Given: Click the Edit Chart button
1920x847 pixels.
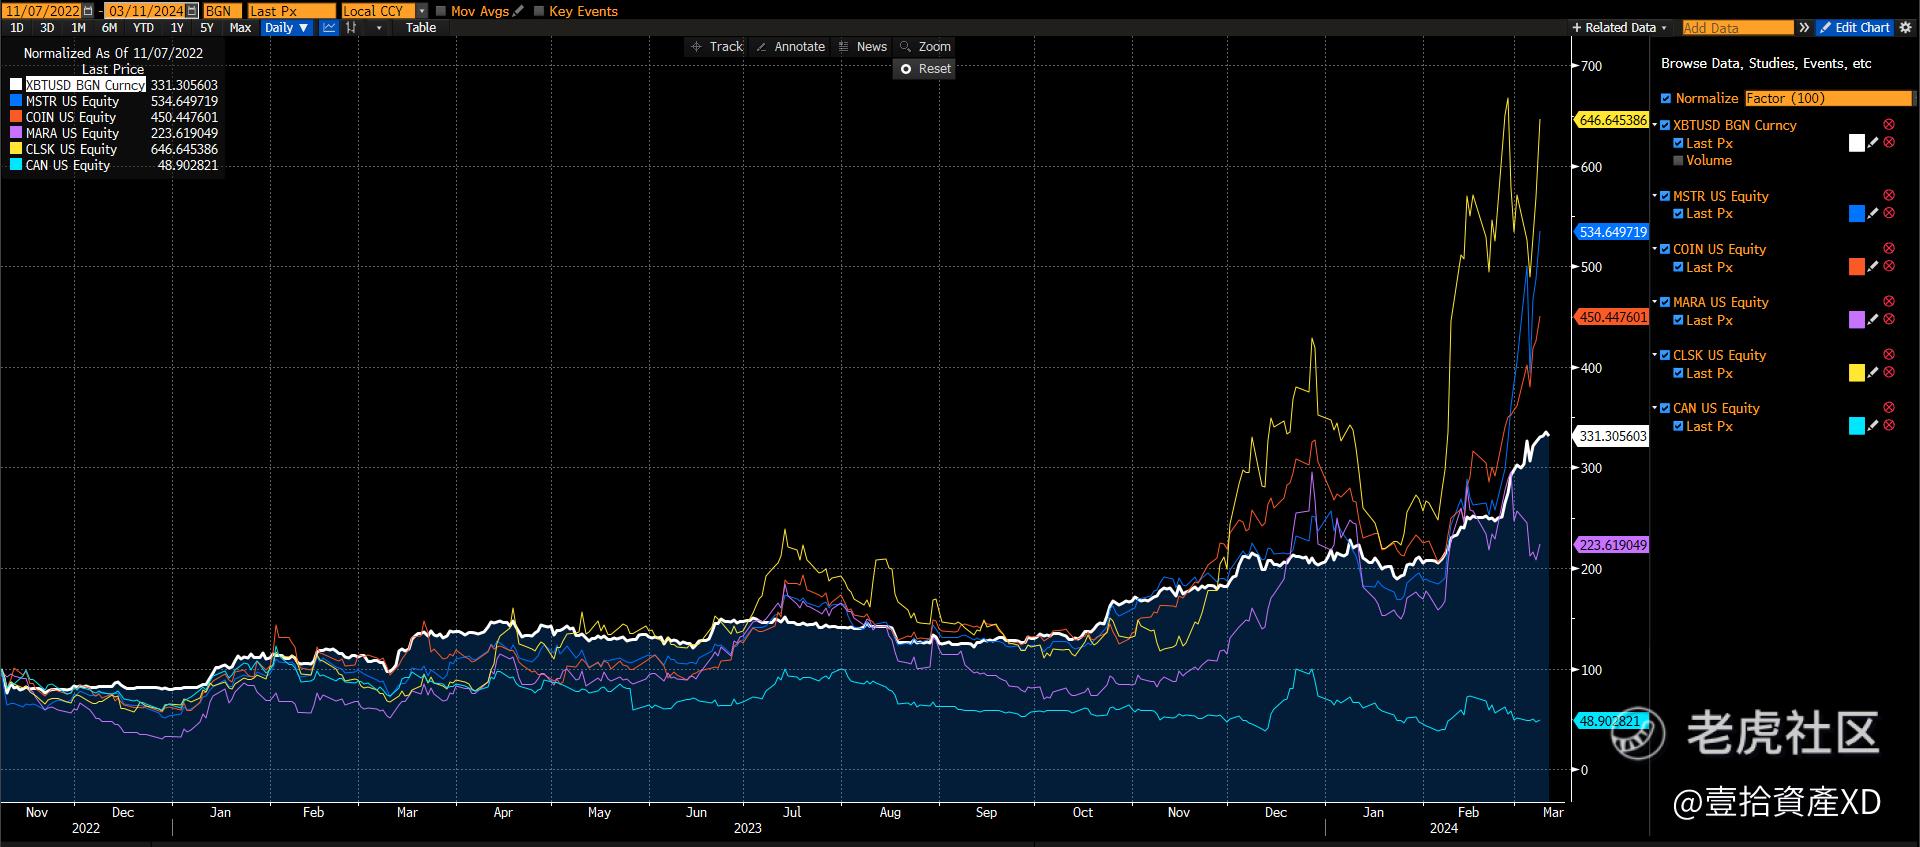Looking at the screenshot, I should [x=1854, y=28].
